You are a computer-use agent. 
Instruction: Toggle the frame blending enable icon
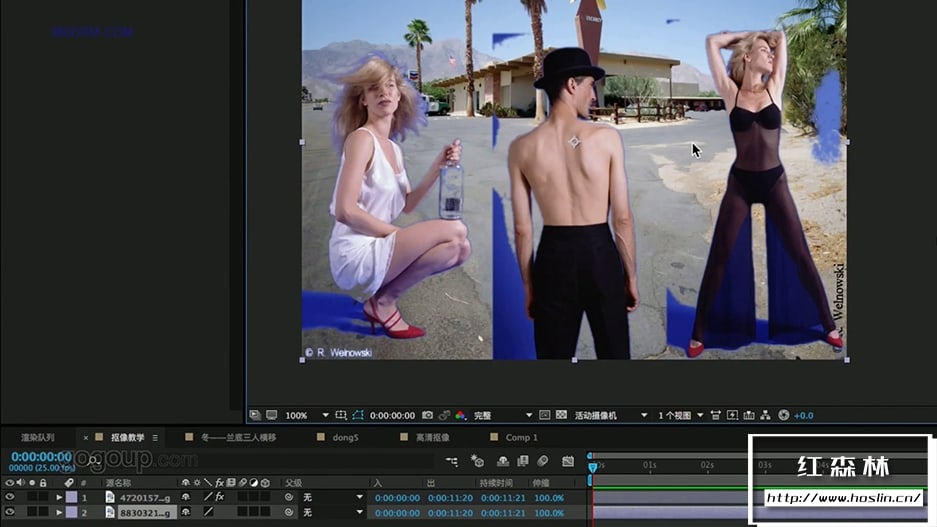pos(523,461)
